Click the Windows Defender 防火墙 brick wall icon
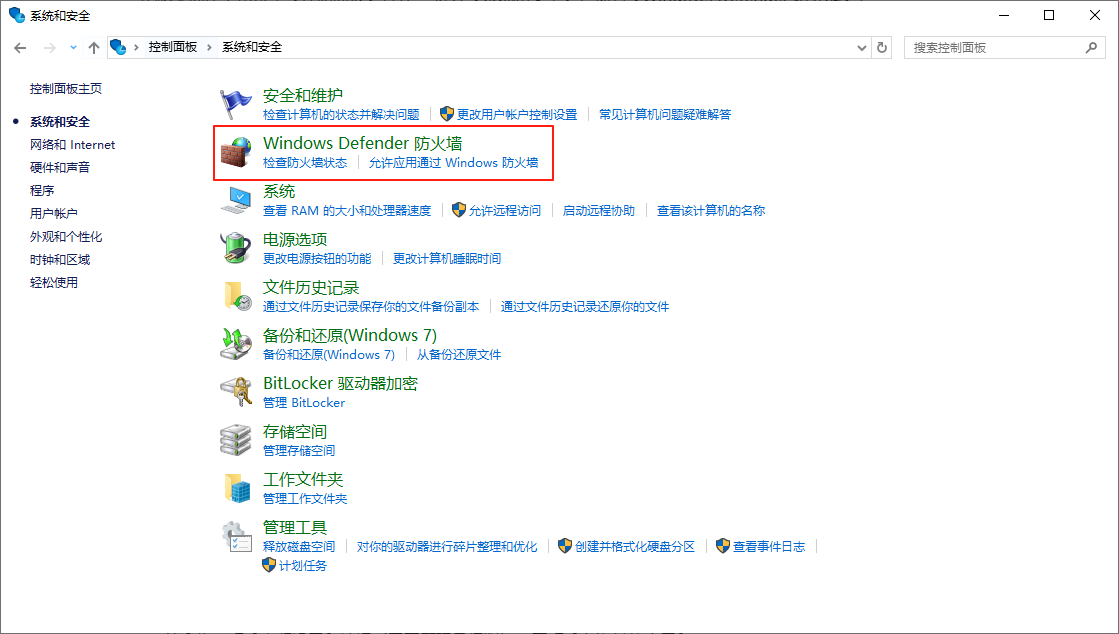Viewport: 1119px width, 634px height. point(236,152)
